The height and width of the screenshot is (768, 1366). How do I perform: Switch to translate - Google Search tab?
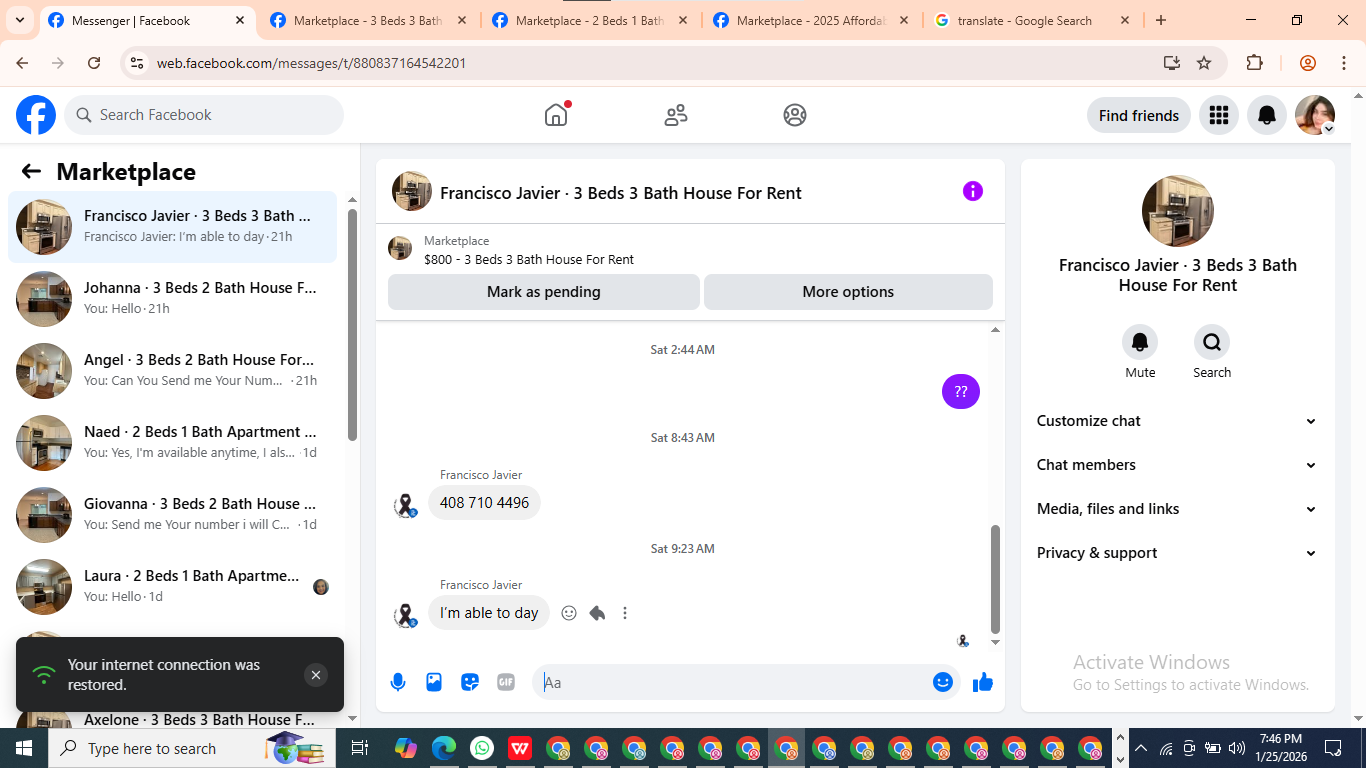coord(1033,20)
